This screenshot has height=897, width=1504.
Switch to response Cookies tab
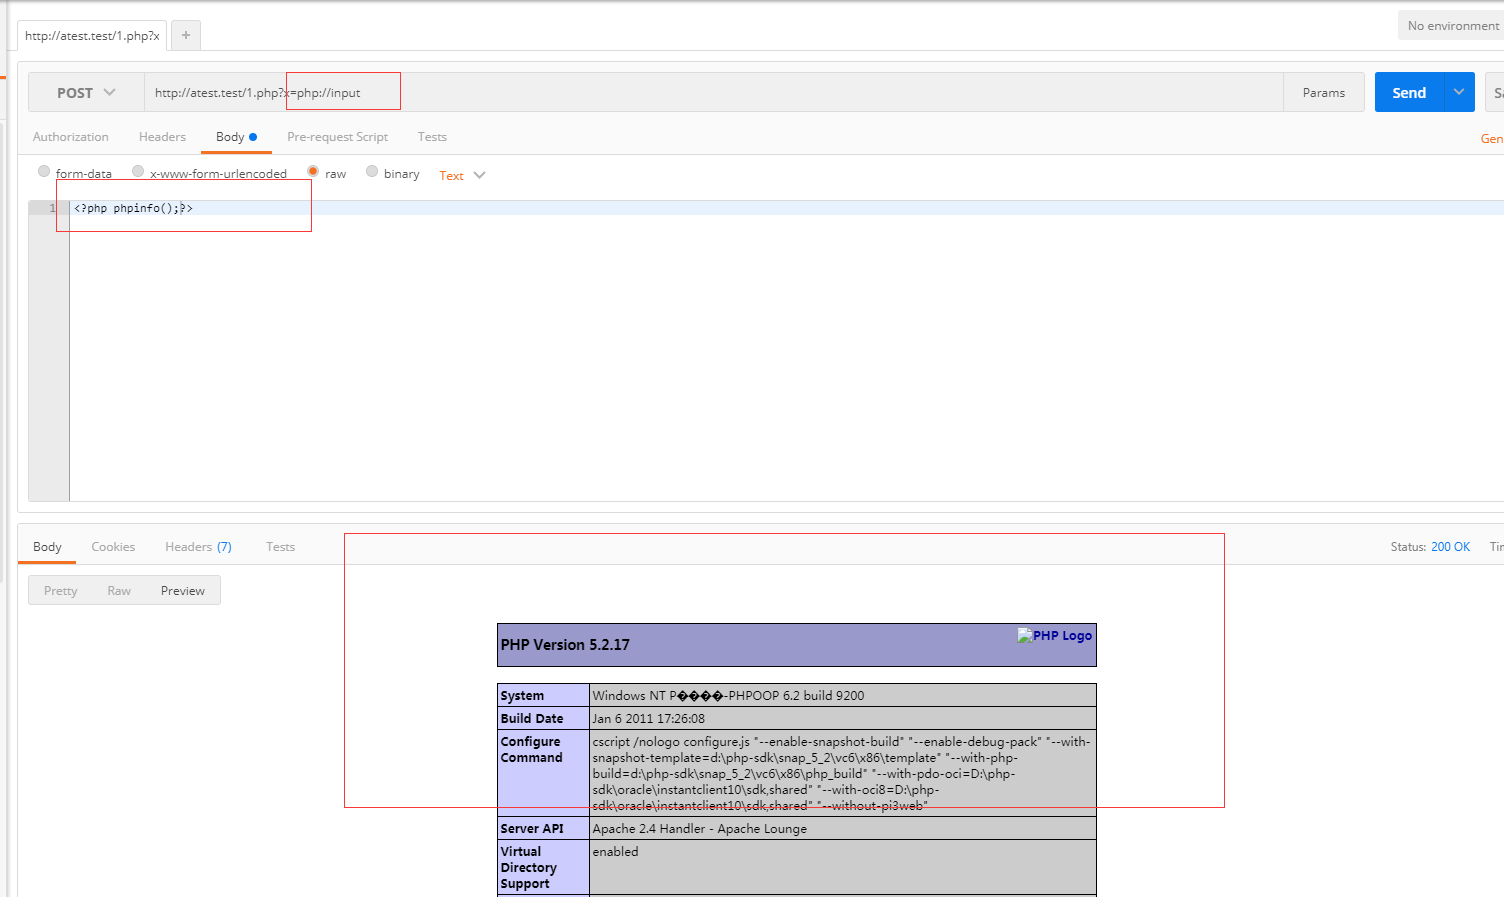113,547
